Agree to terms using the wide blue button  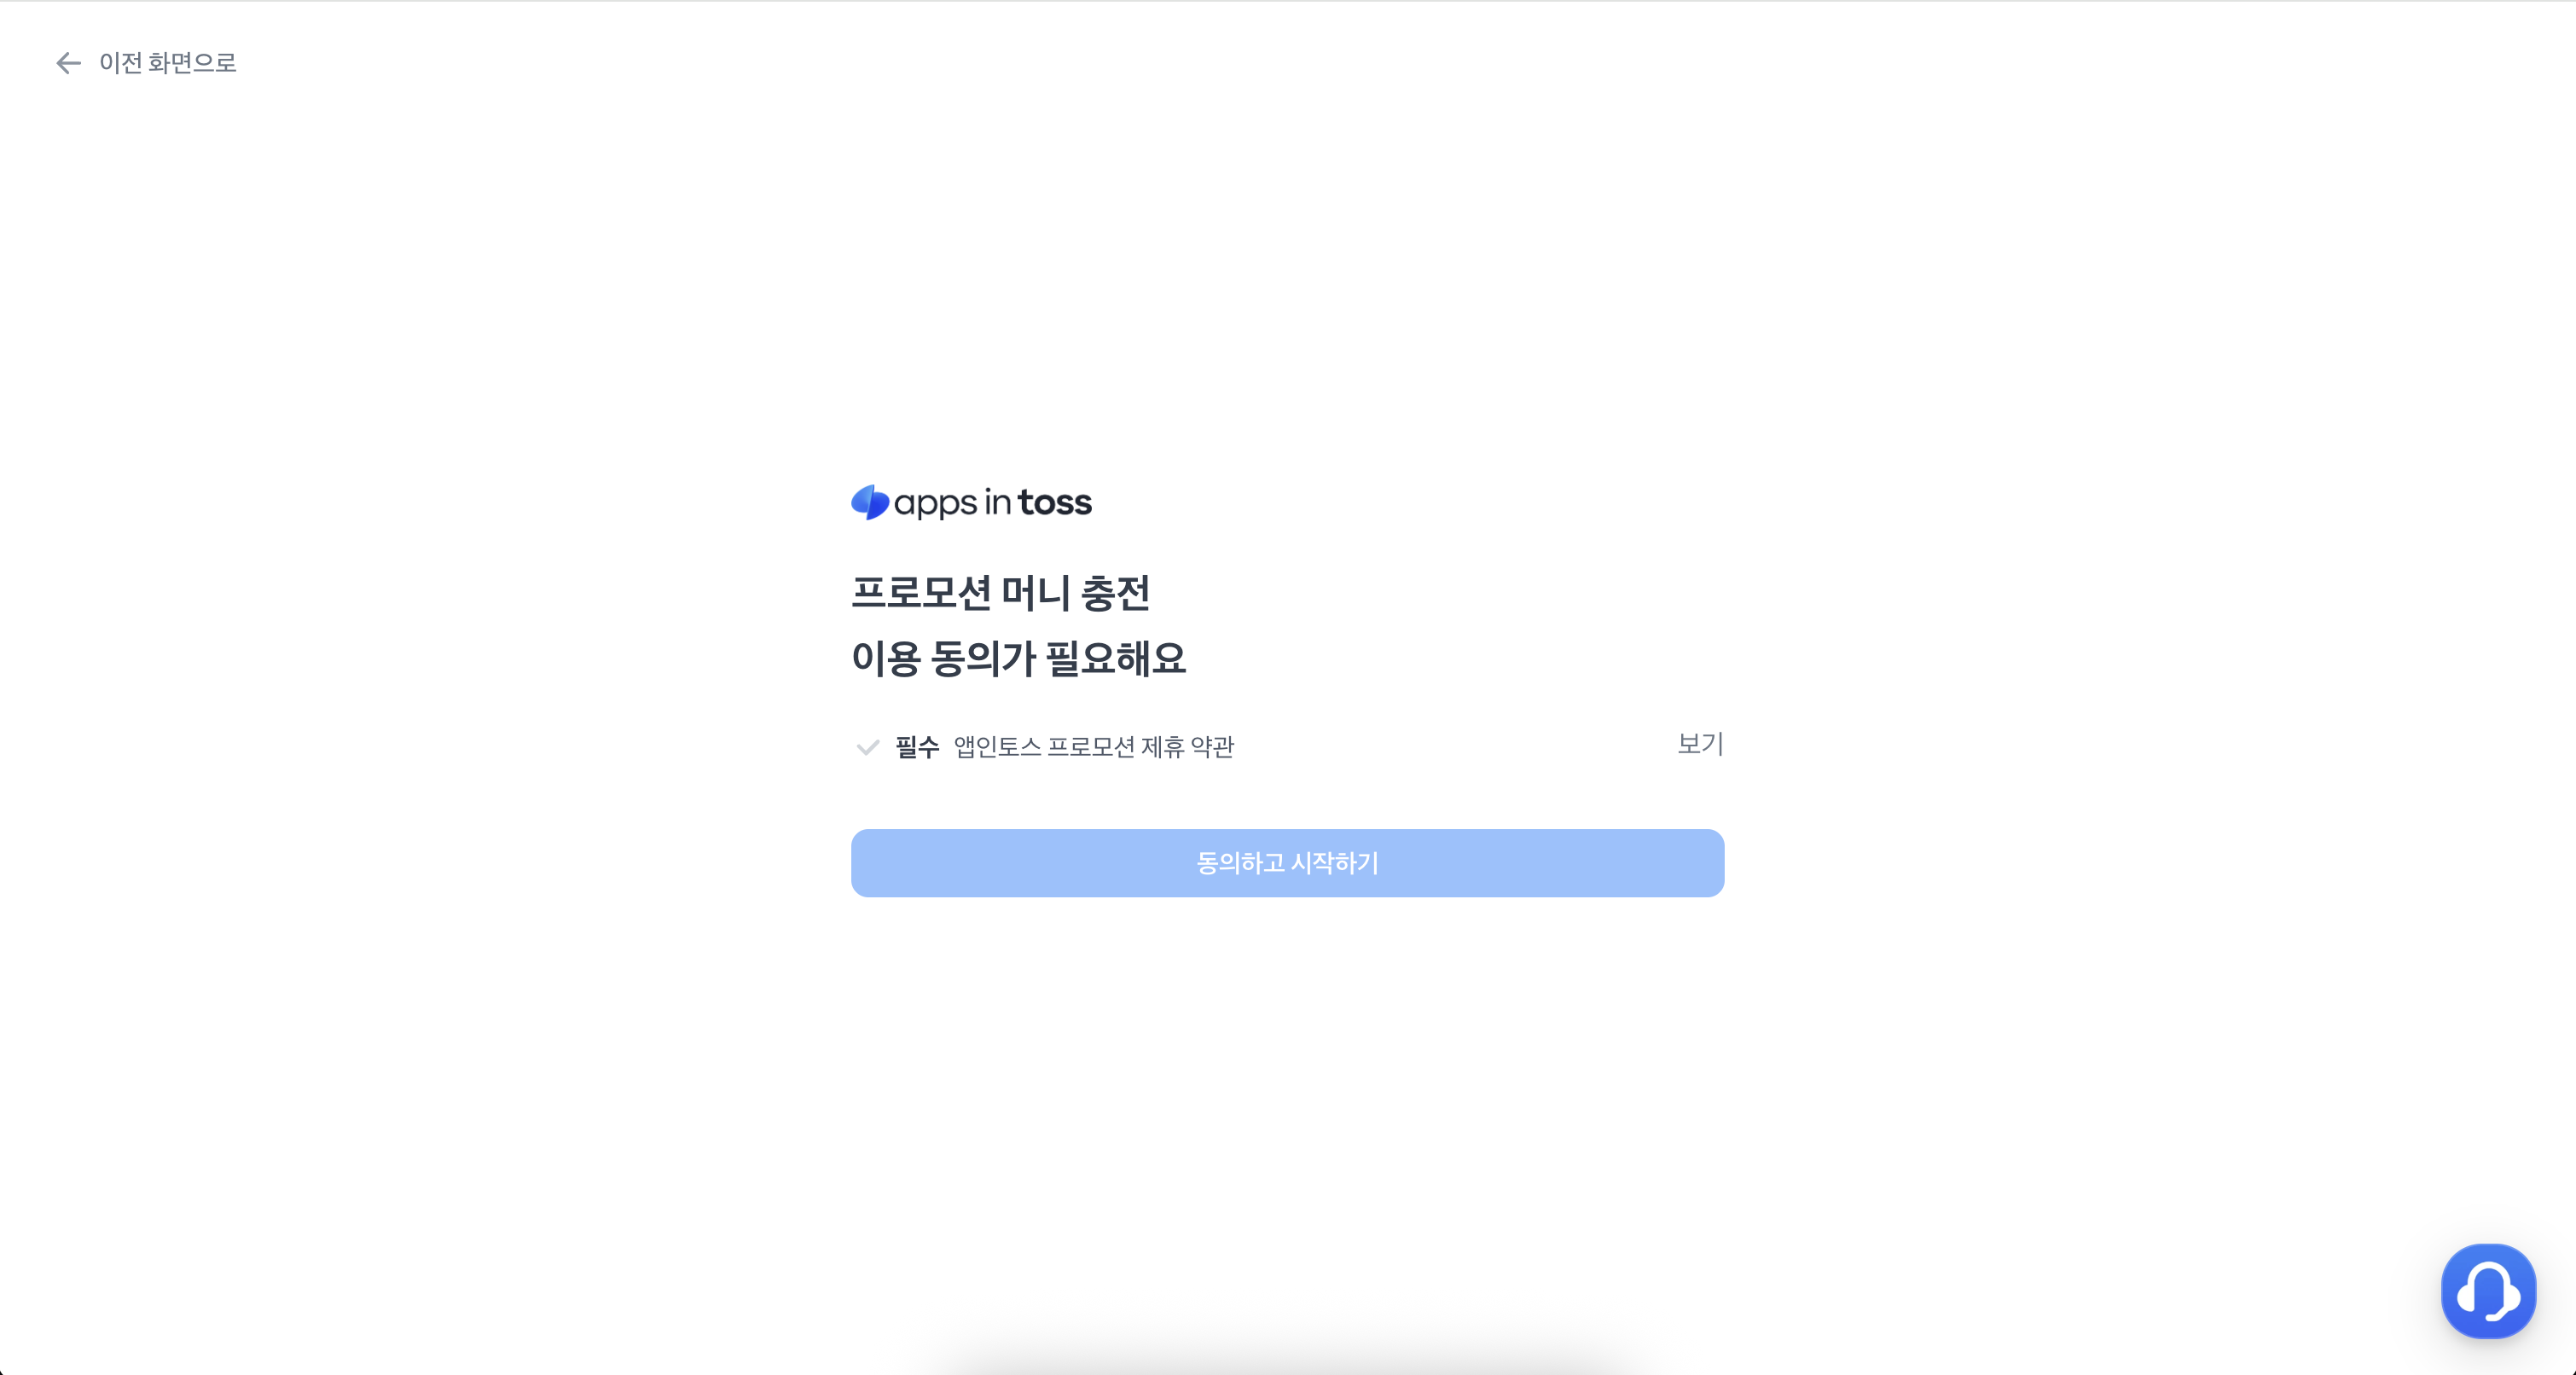coord(1287,863)
